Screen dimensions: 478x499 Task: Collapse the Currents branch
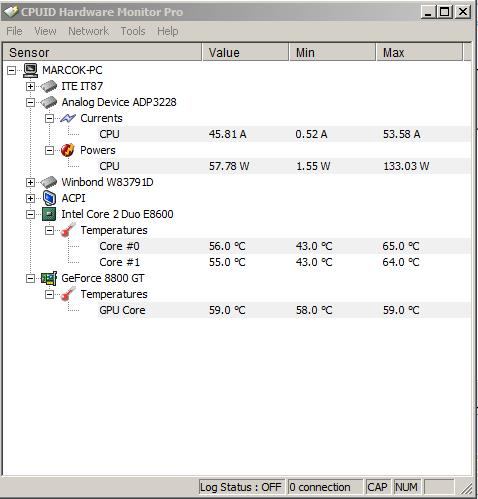click(x=49, y=118)
